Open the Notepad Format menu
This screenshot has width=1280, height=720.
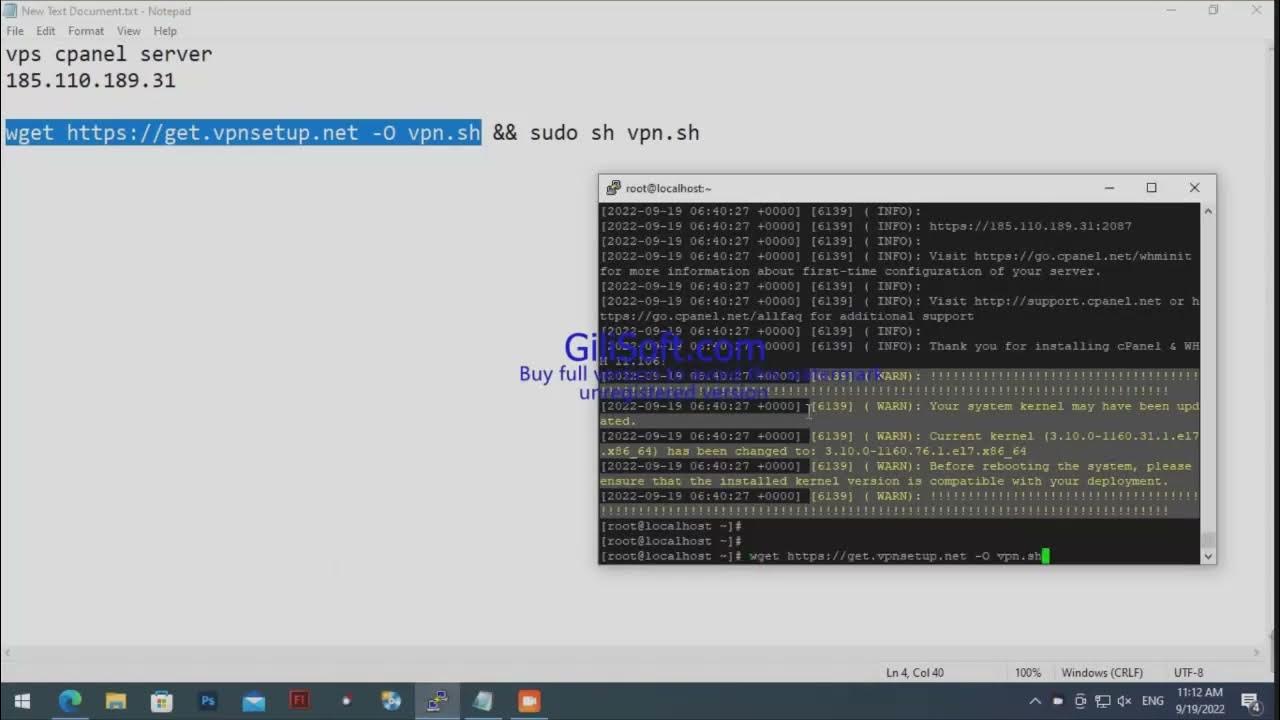[86, 31]
